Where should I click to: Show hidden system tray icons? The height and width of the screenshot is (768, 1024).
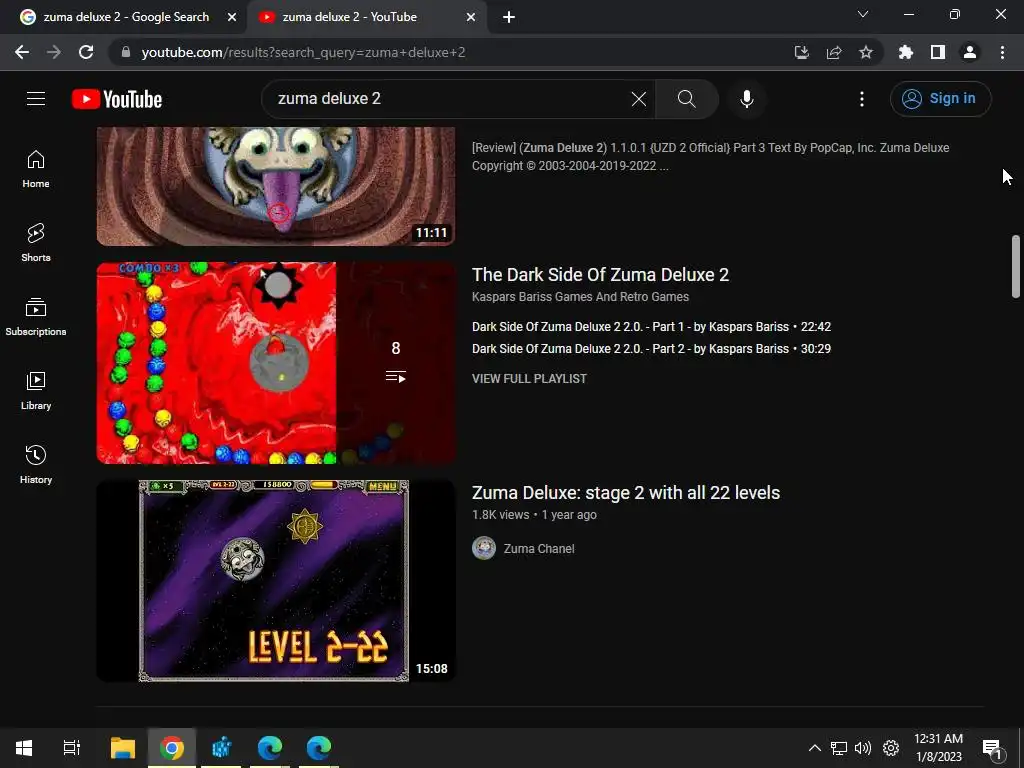pos(814,748)
